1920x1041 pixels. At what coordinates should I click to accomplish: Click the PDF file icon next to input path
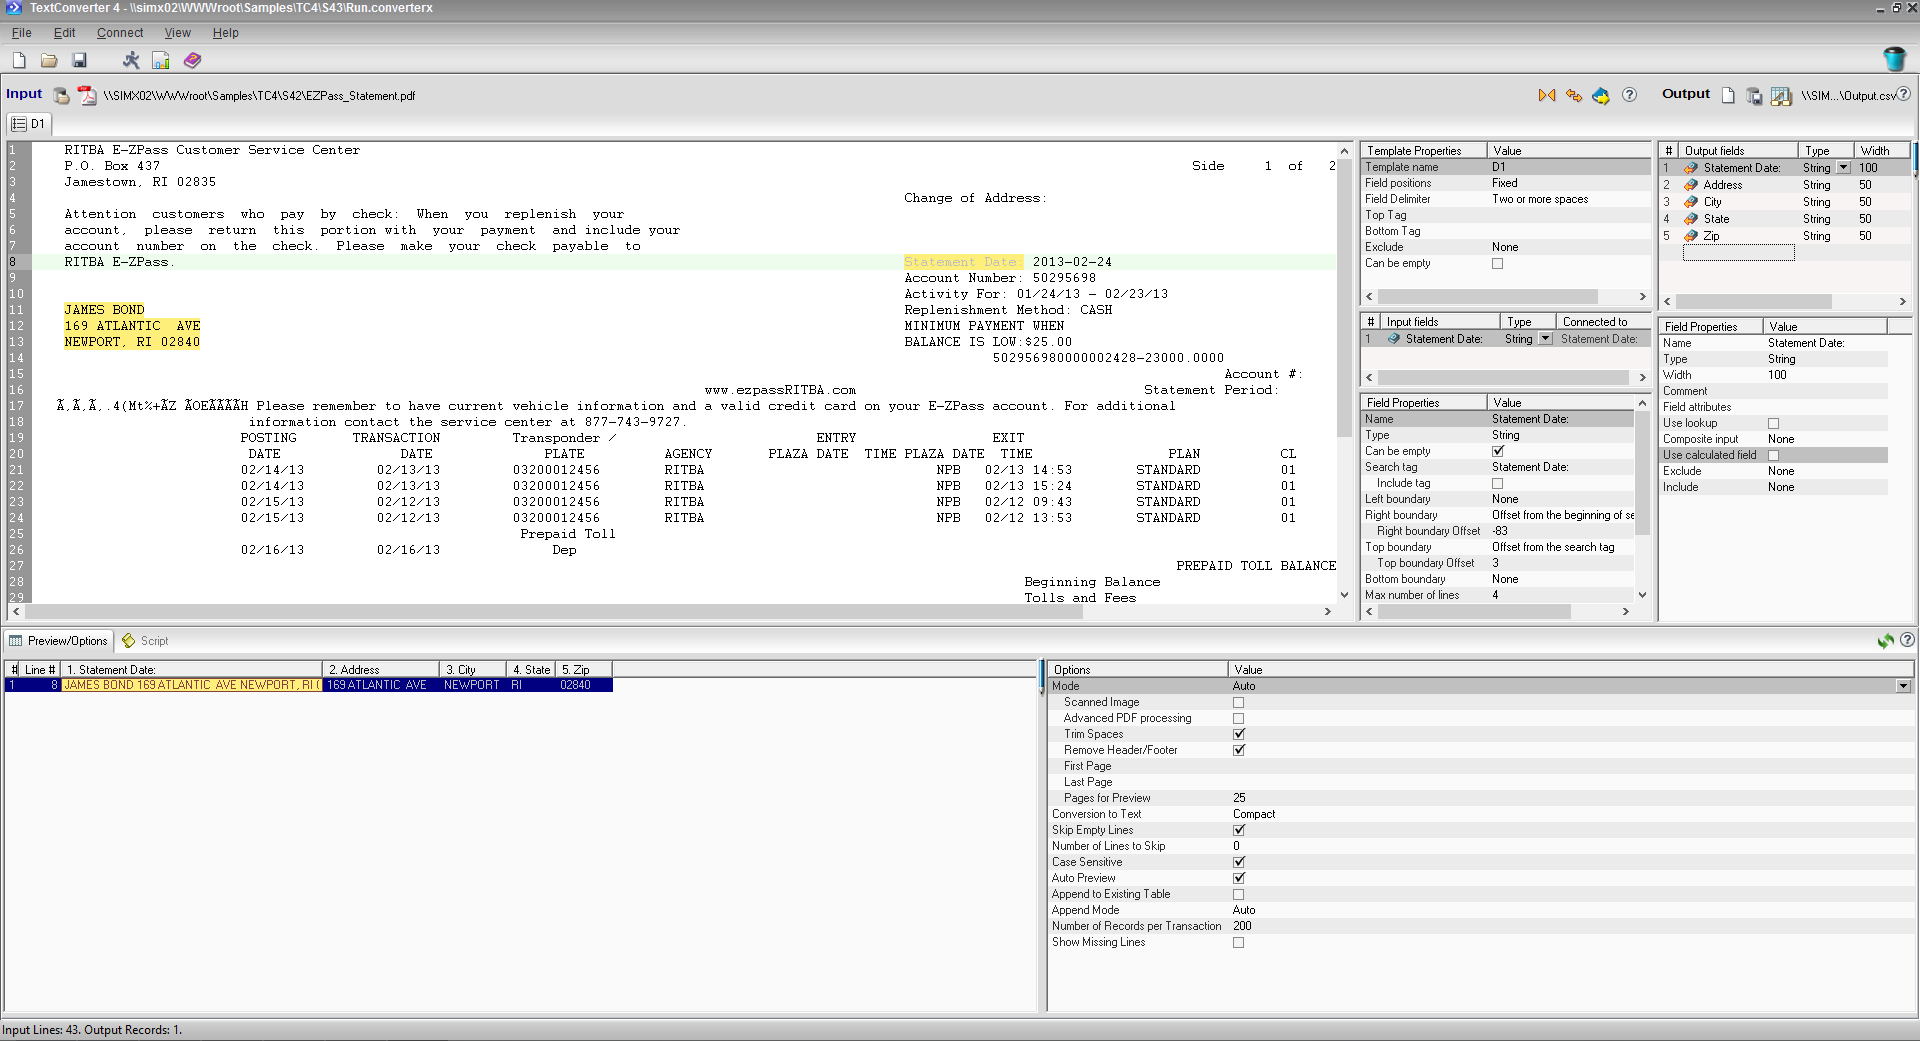(87, 96)
